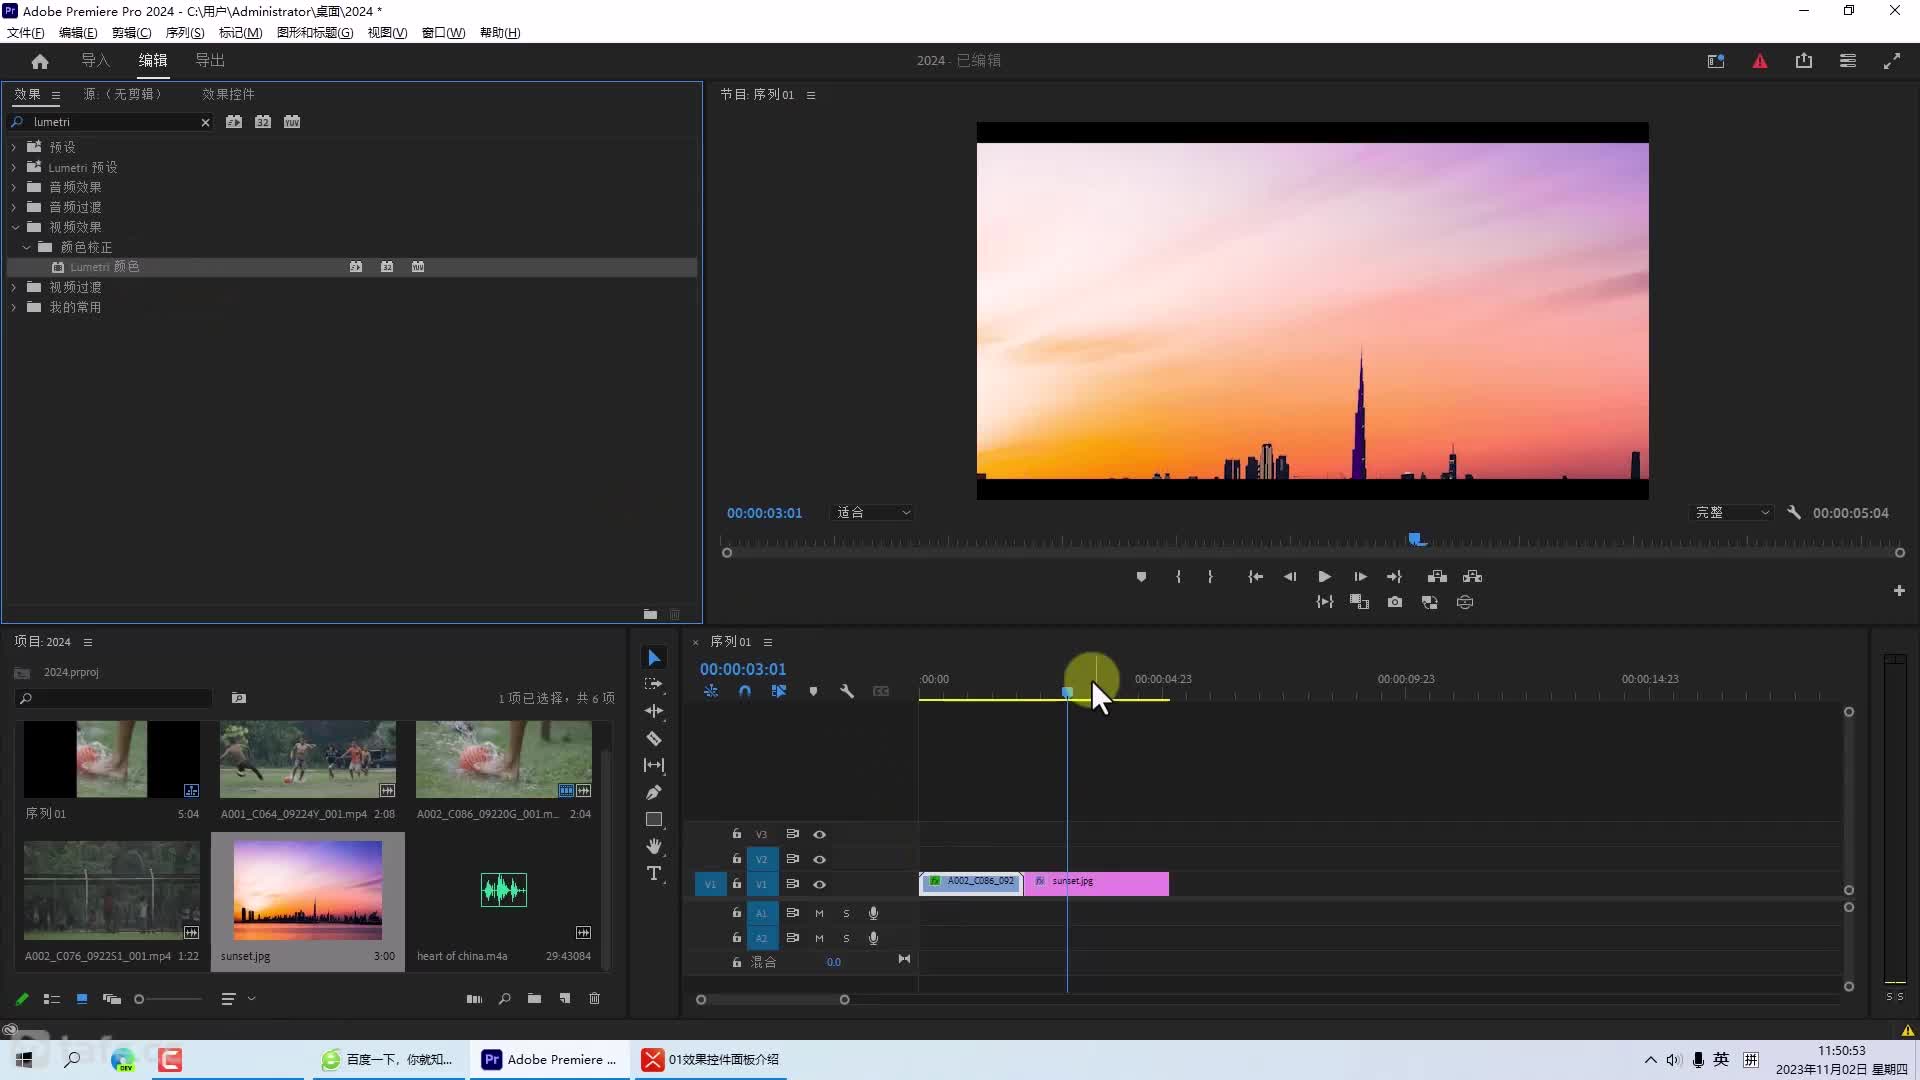Click Mark Out bracket button
The image size is (1920, 1080).
click(1210, 577)
